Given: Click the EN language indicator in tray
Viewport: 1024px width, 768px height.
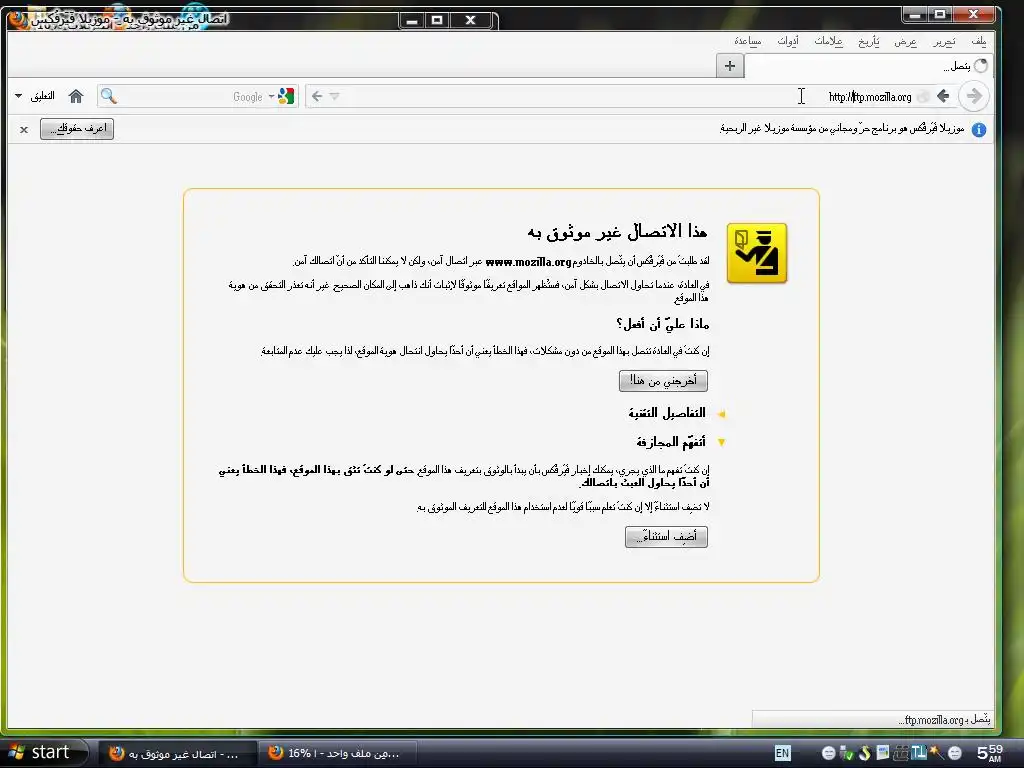Looking at the screenshot, I should [782, 753].
